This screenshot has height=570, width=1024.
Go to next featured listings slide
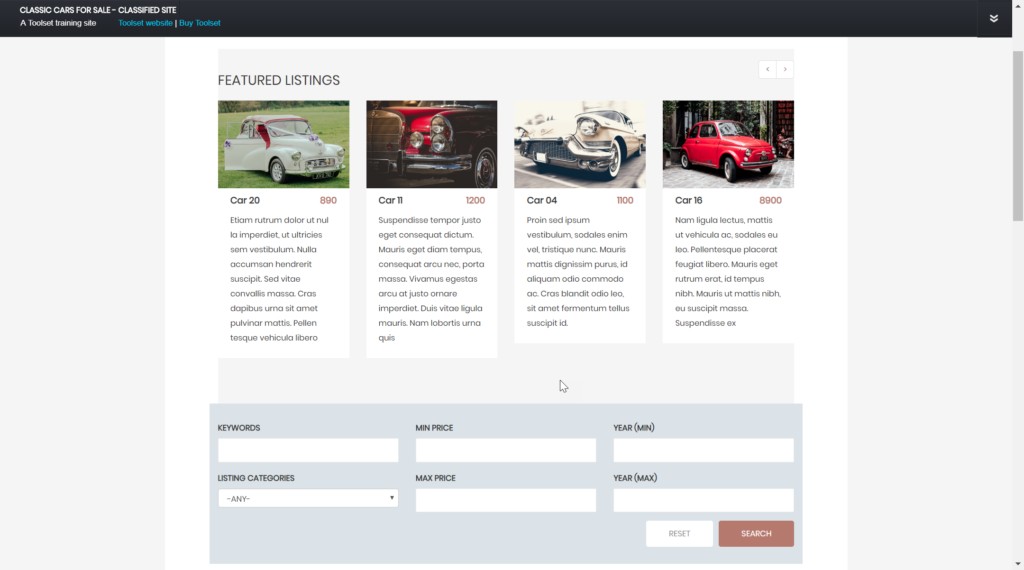785,69
